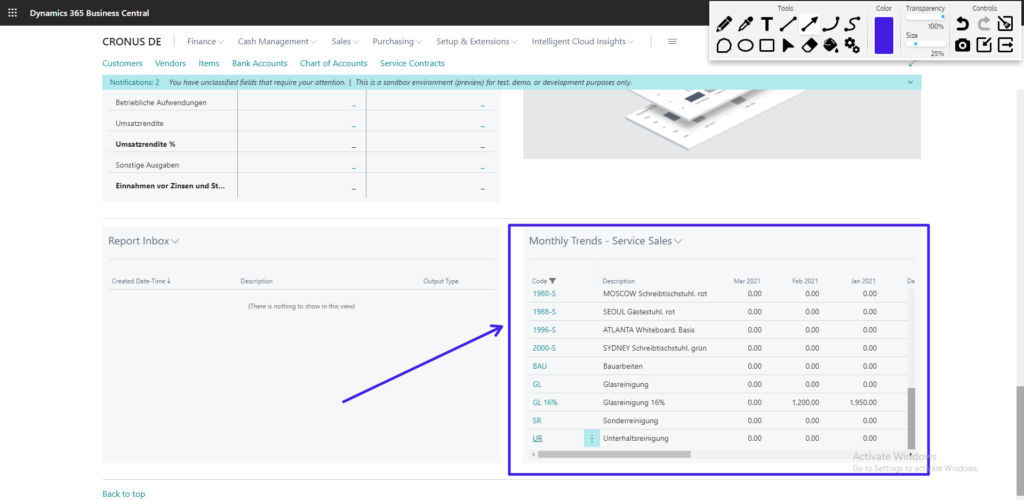Pick the Arrow drawing tool
Screen dimensions: 1024x500
pos(809,24)
